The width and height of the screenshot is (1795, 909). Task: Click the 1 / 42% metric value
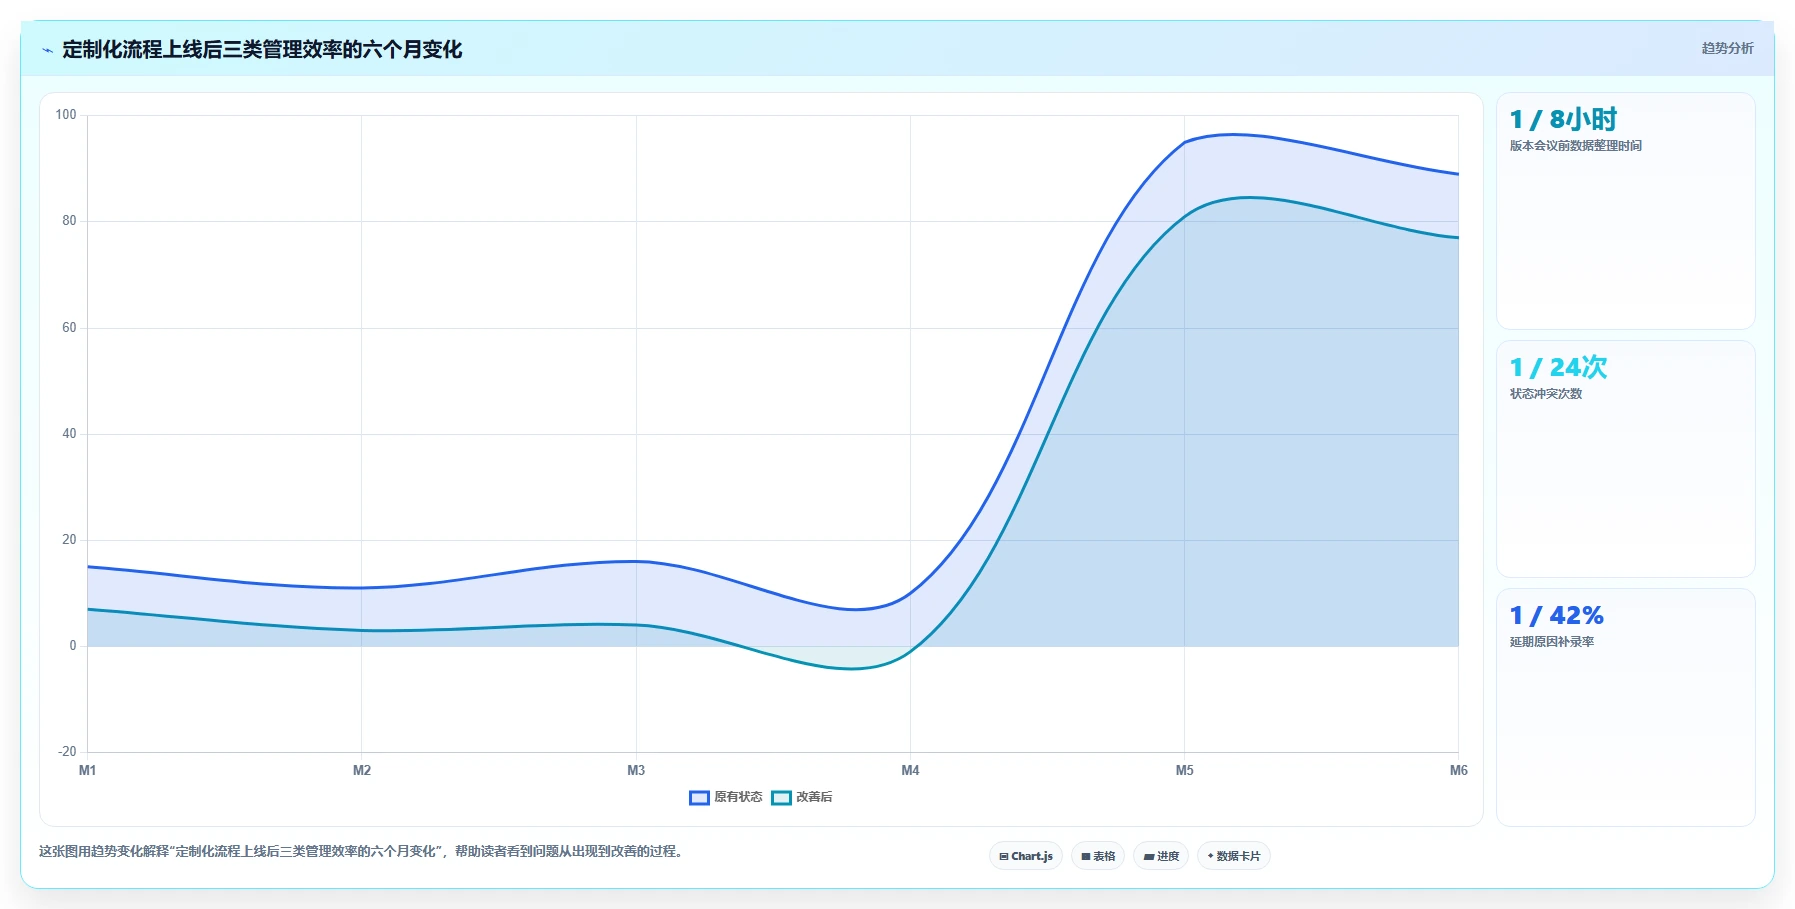point(1556,616)
